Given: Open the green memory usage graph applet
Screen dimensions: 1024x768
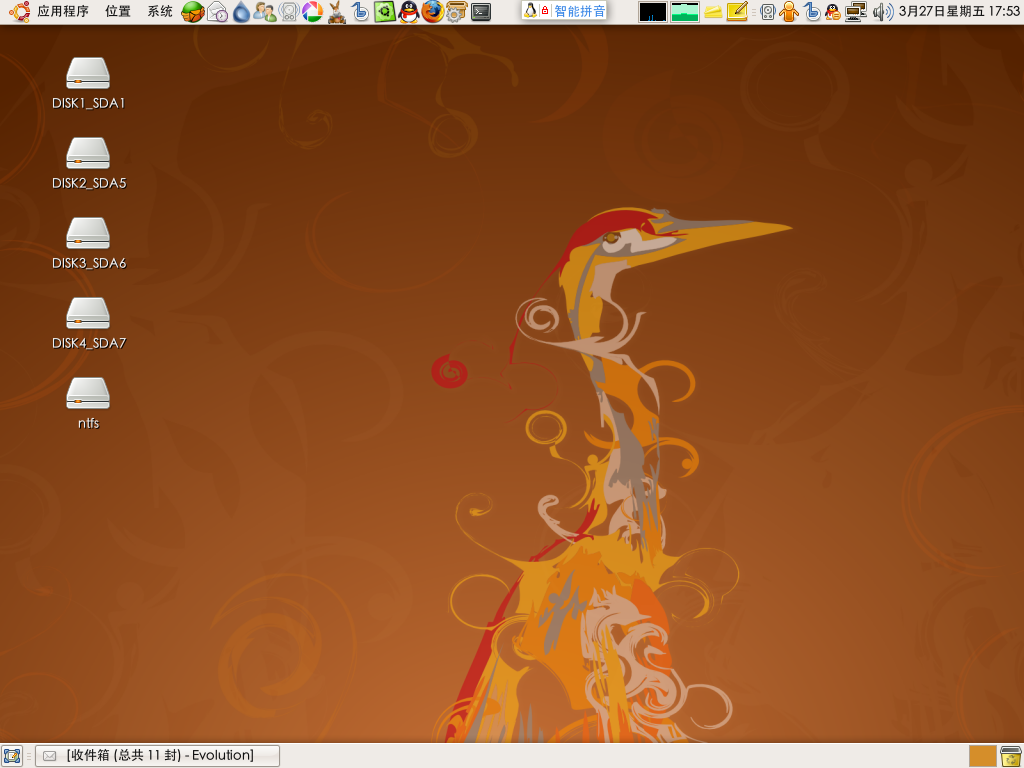Looking at the screenshot, I should (x=685, y=12).
